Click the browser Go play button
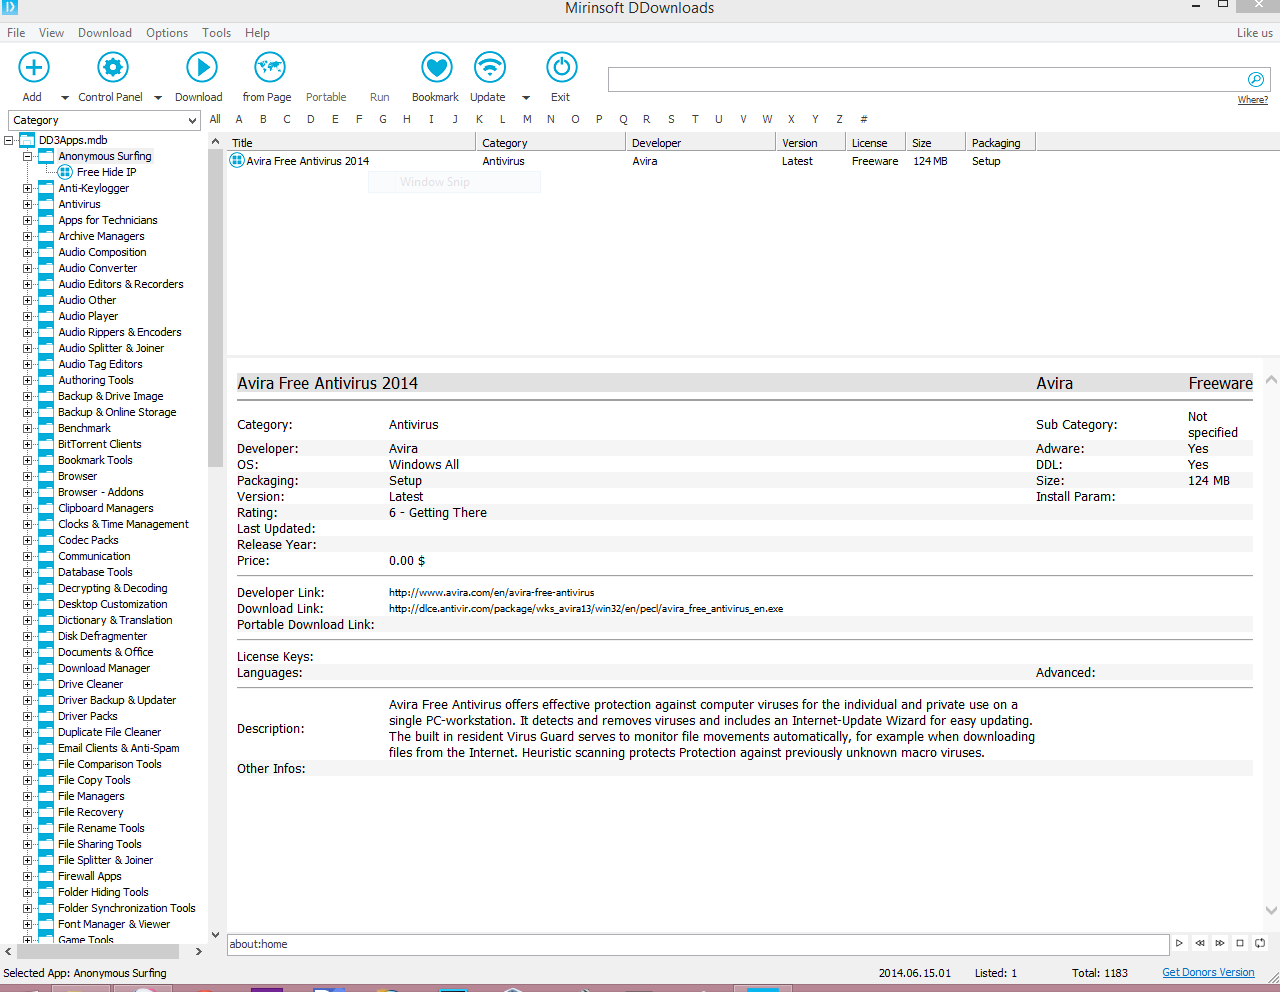Screen dimensions: 1280x992 tap(1180, 943)
